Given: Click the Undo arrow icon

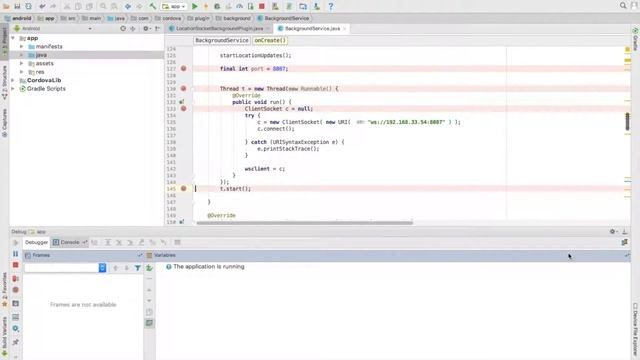Looking at the screenshot, I should coord(42,6).
